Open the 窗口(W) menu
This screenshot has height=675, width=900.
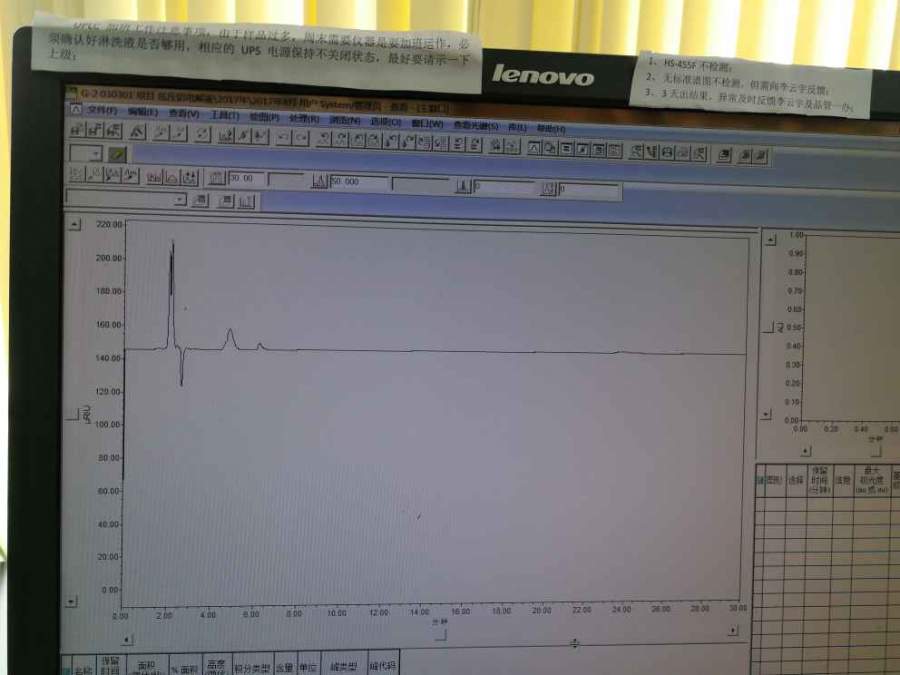click(x=427, y=123)
